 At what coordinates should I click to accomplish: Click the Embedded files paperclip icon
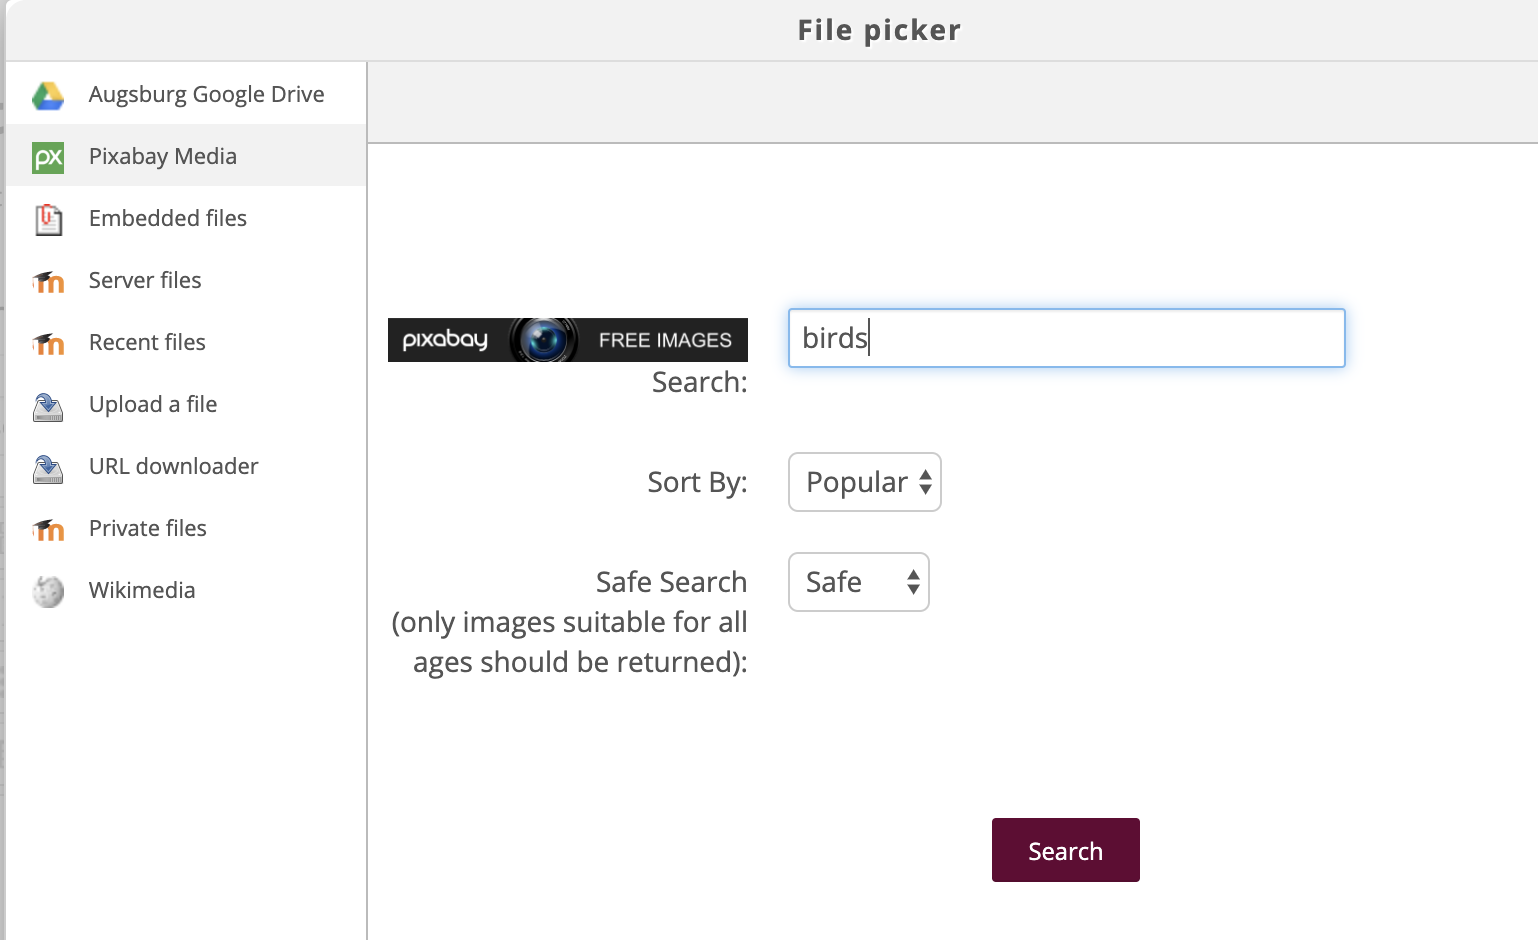(x=47, y=219)
